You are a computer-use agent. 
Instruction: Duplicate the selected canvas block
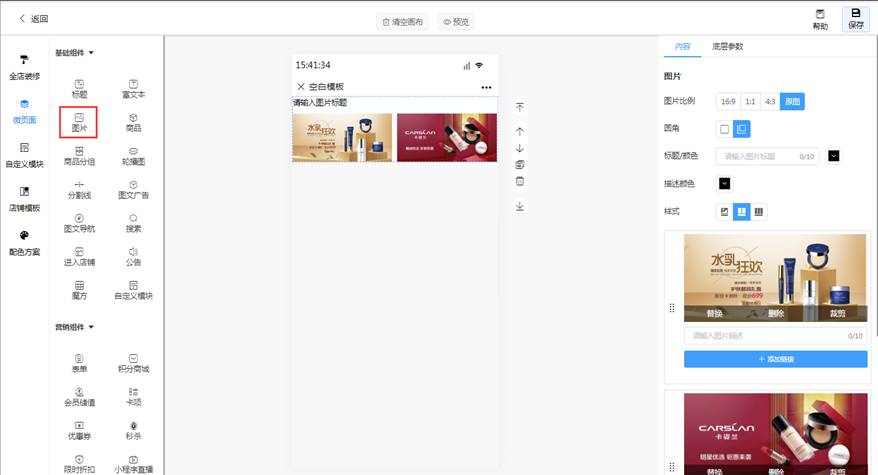pyautogui.click(x=520, y=165)
